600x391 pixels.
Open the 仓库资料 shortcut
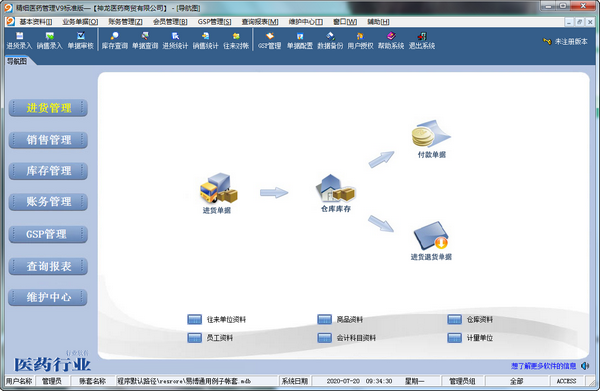point(470,319)
